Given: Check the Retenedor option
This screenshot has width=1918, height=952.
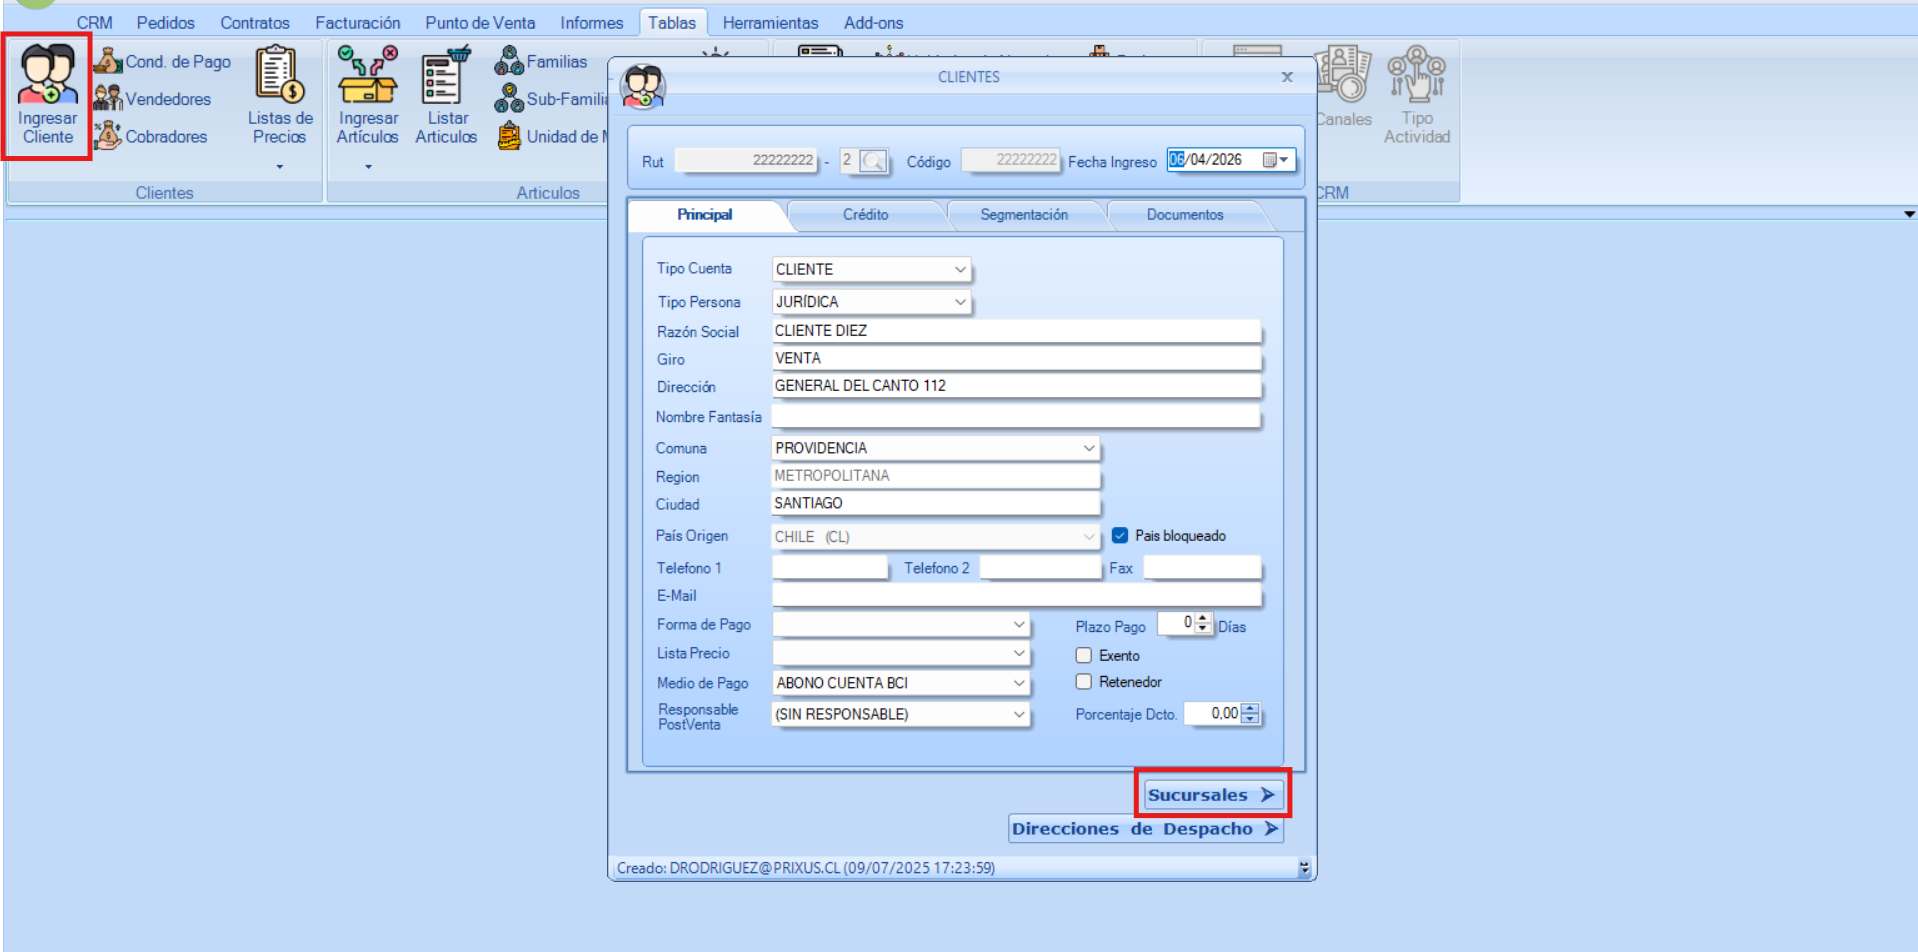Looking at the screenshot, I should 1084,682.
